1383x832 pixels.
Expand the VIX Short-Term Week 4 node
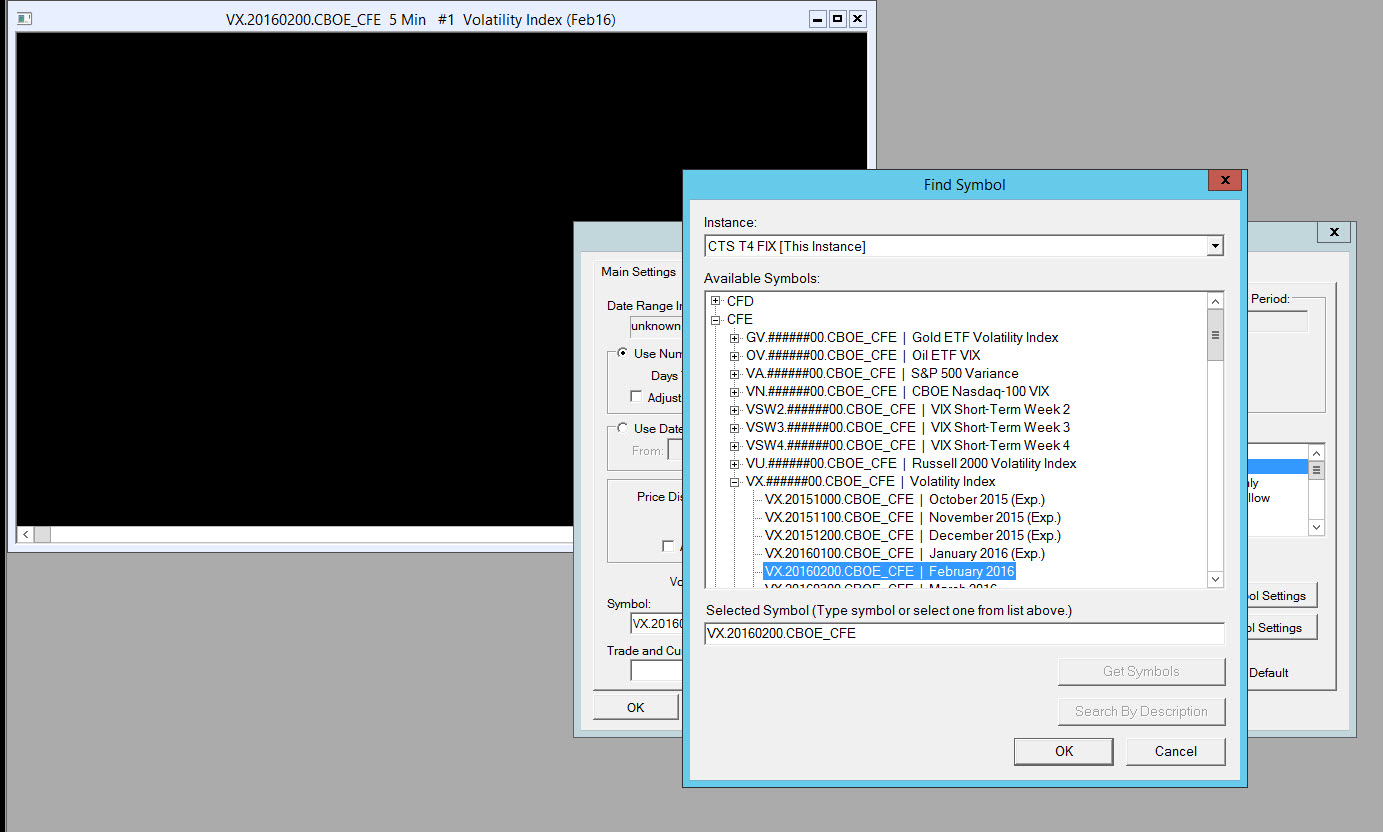click(x=735, y=445)
